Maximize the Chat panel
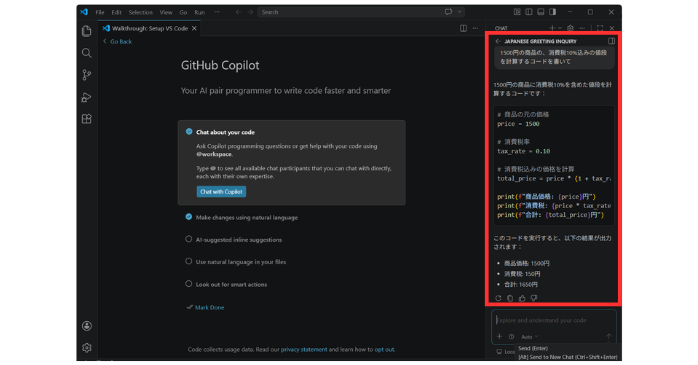698x365 pixels. tap(600, 28)
